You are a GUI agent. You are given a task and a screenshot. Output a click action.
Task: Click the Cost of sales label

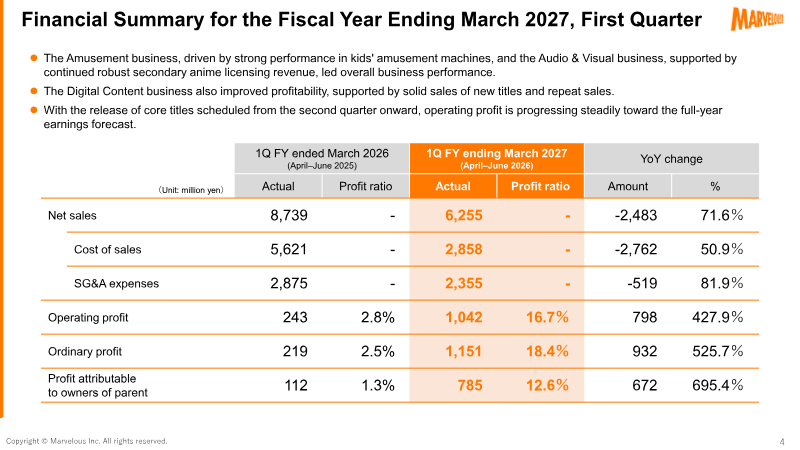pyautogui.click(x=108, y=249)
